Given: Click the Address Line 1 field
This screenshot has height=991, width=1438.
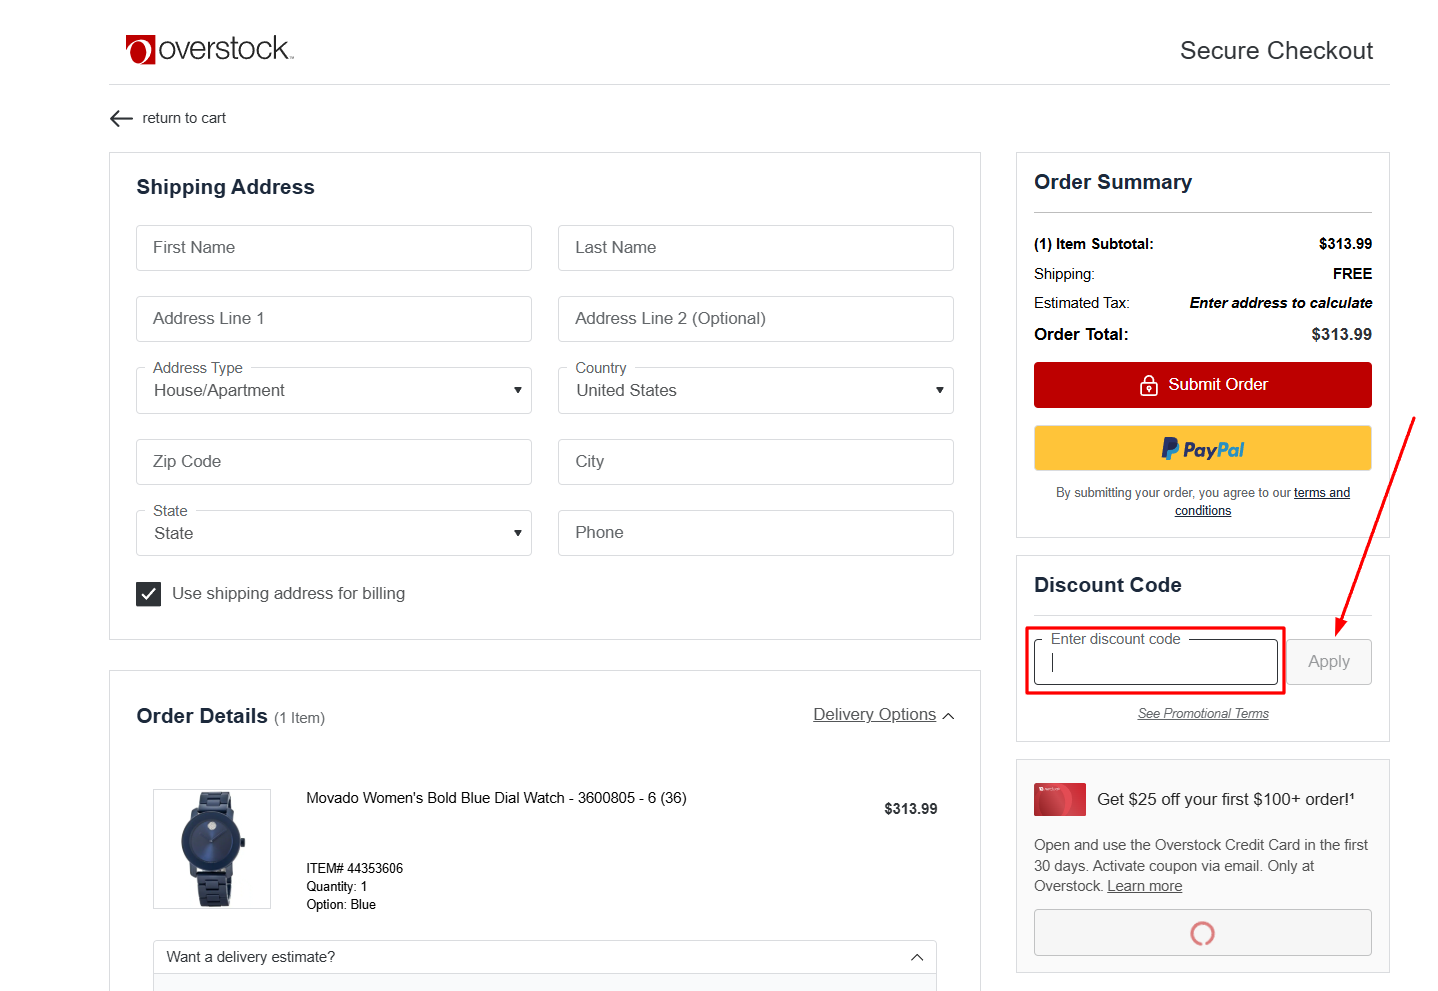Looking at the screenshot, I should click(334, 319).
